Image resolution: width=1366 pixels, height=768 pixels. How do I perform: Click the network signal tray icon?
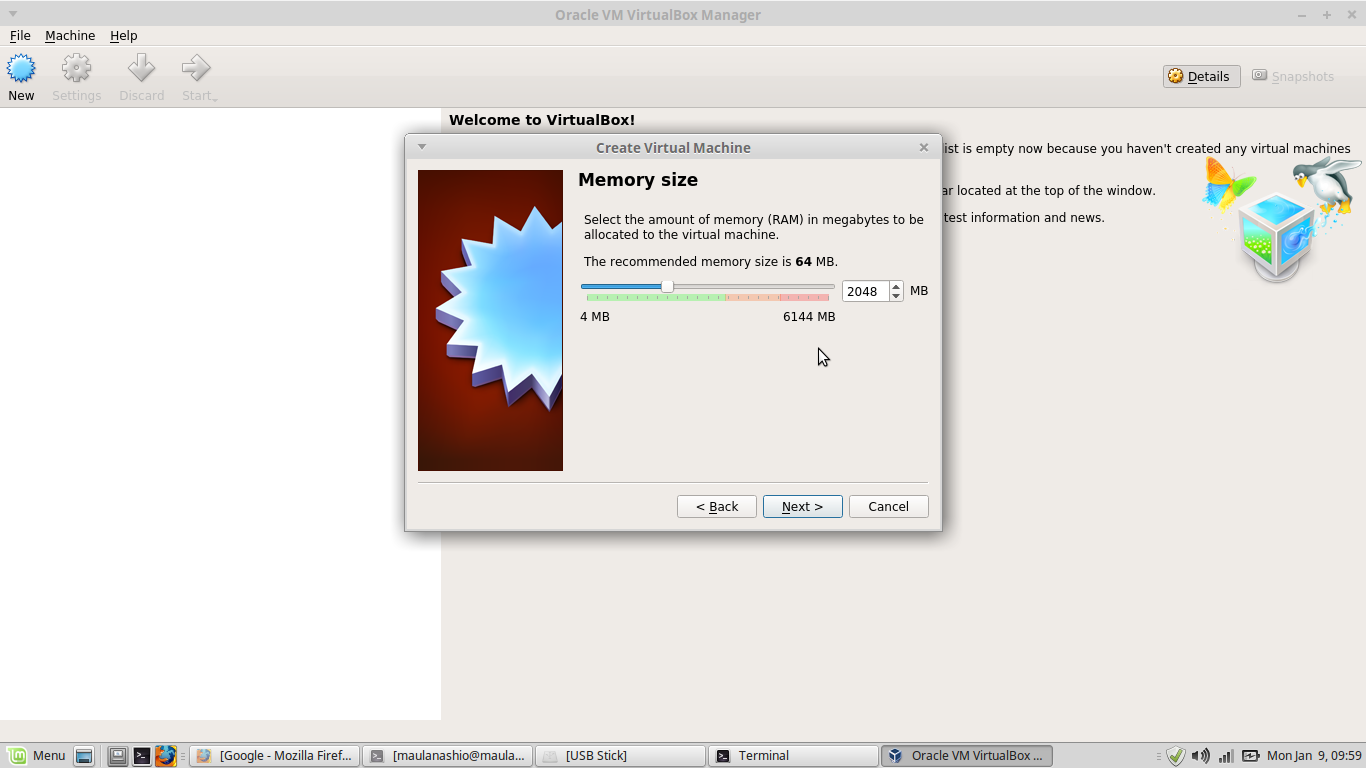click(x=1226, y=756)
